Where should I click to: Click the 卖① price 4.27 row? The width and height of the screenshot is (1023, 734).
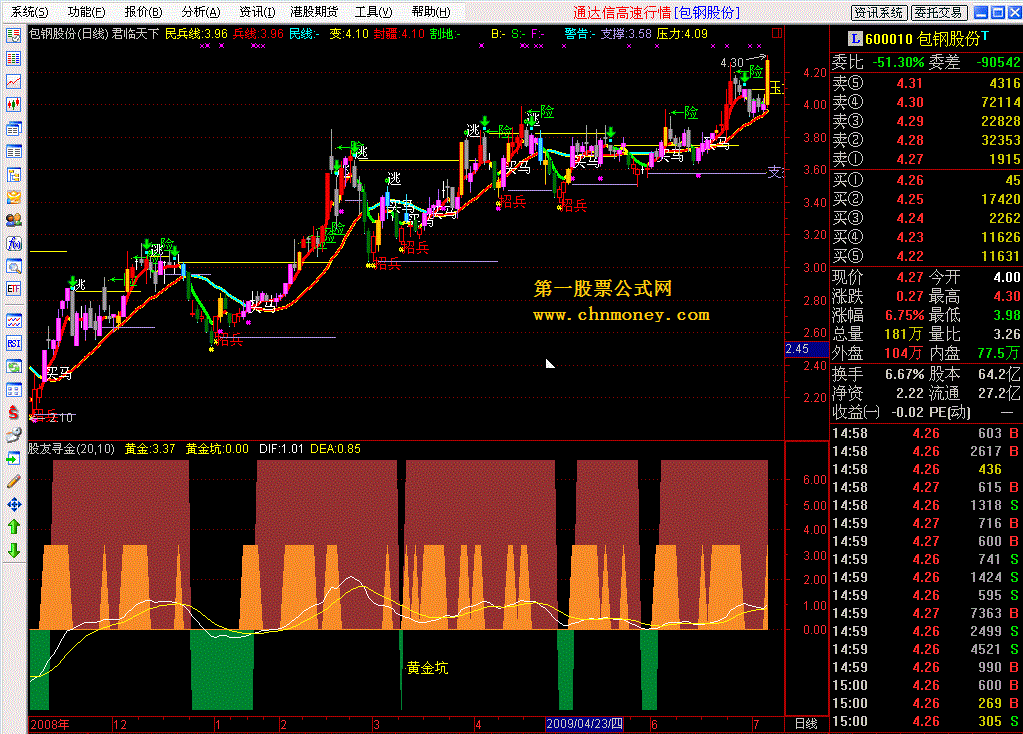pos(926,159)
